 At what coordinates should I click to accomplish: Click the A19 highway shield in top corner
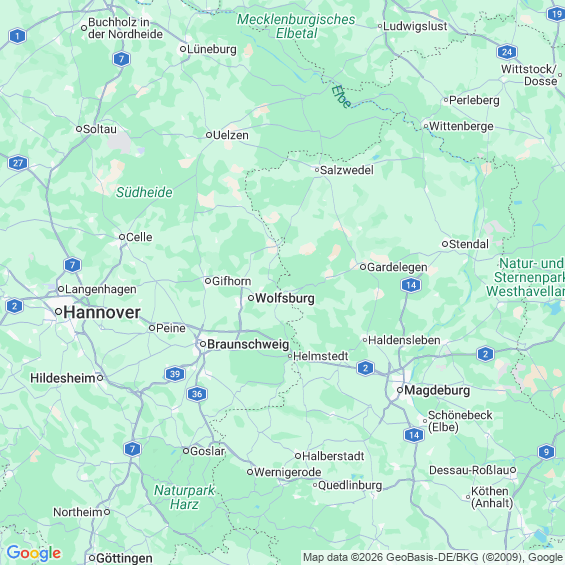coord(556,14)
